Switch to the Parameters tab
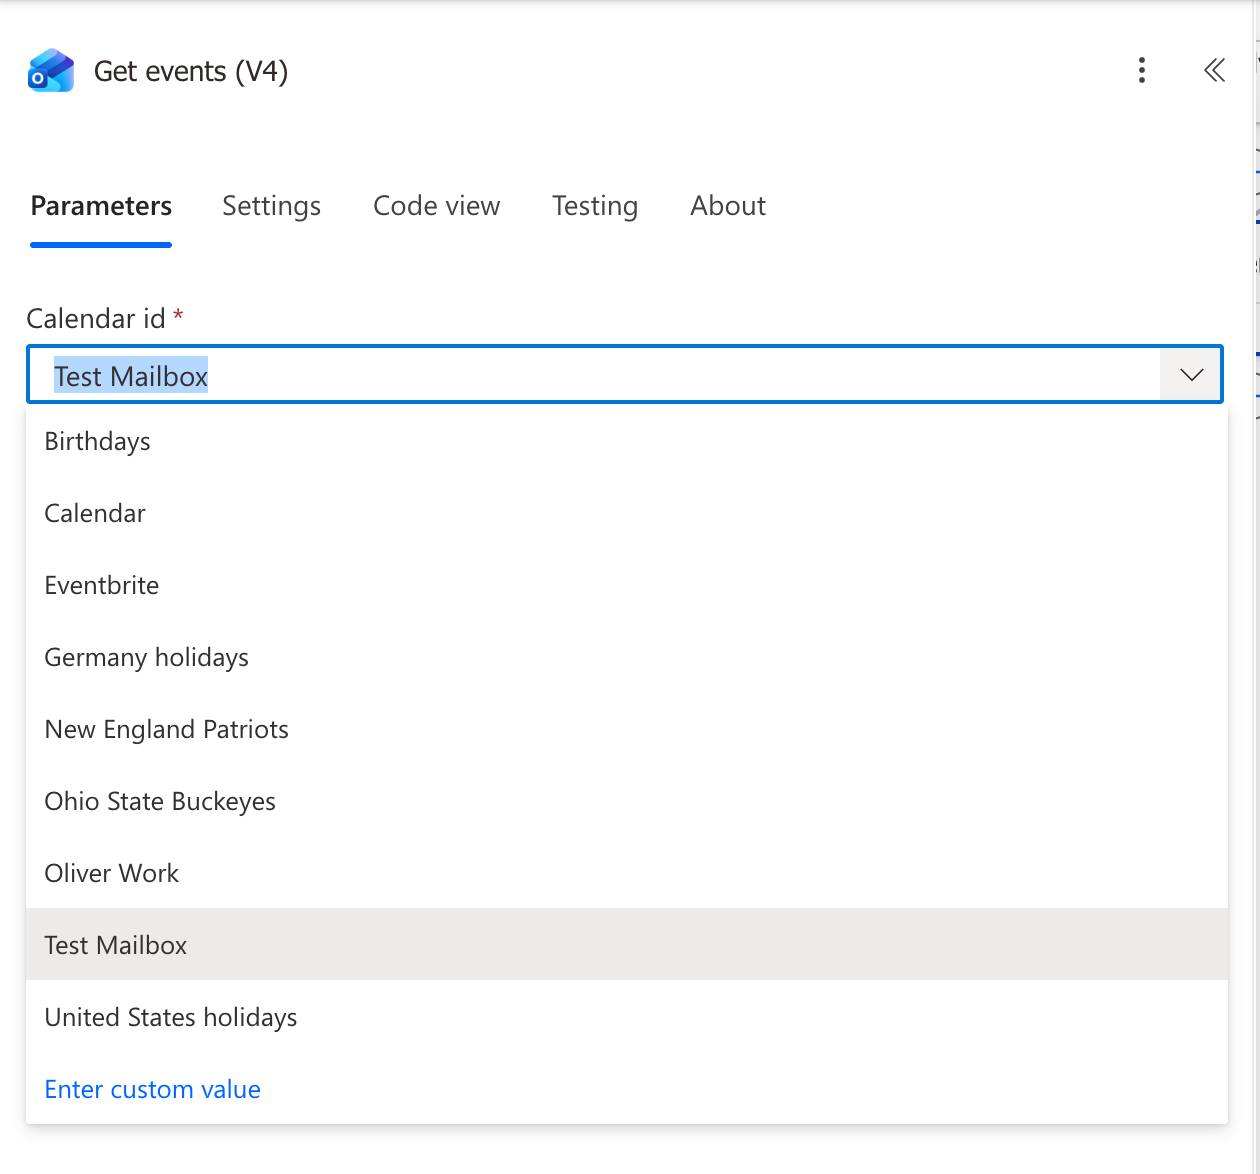Screen dimensions: 1260x1174 101,206
